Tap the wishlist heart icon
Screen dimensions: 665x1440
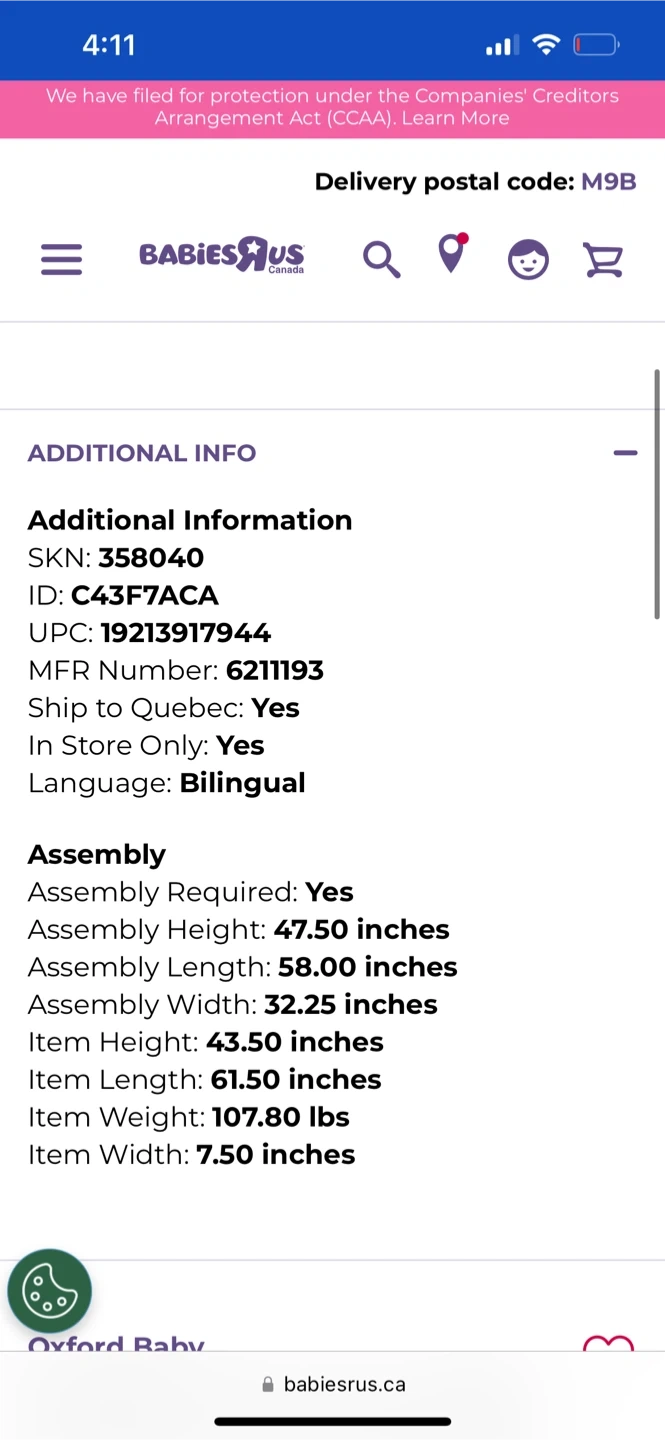tap(608, 1343)
